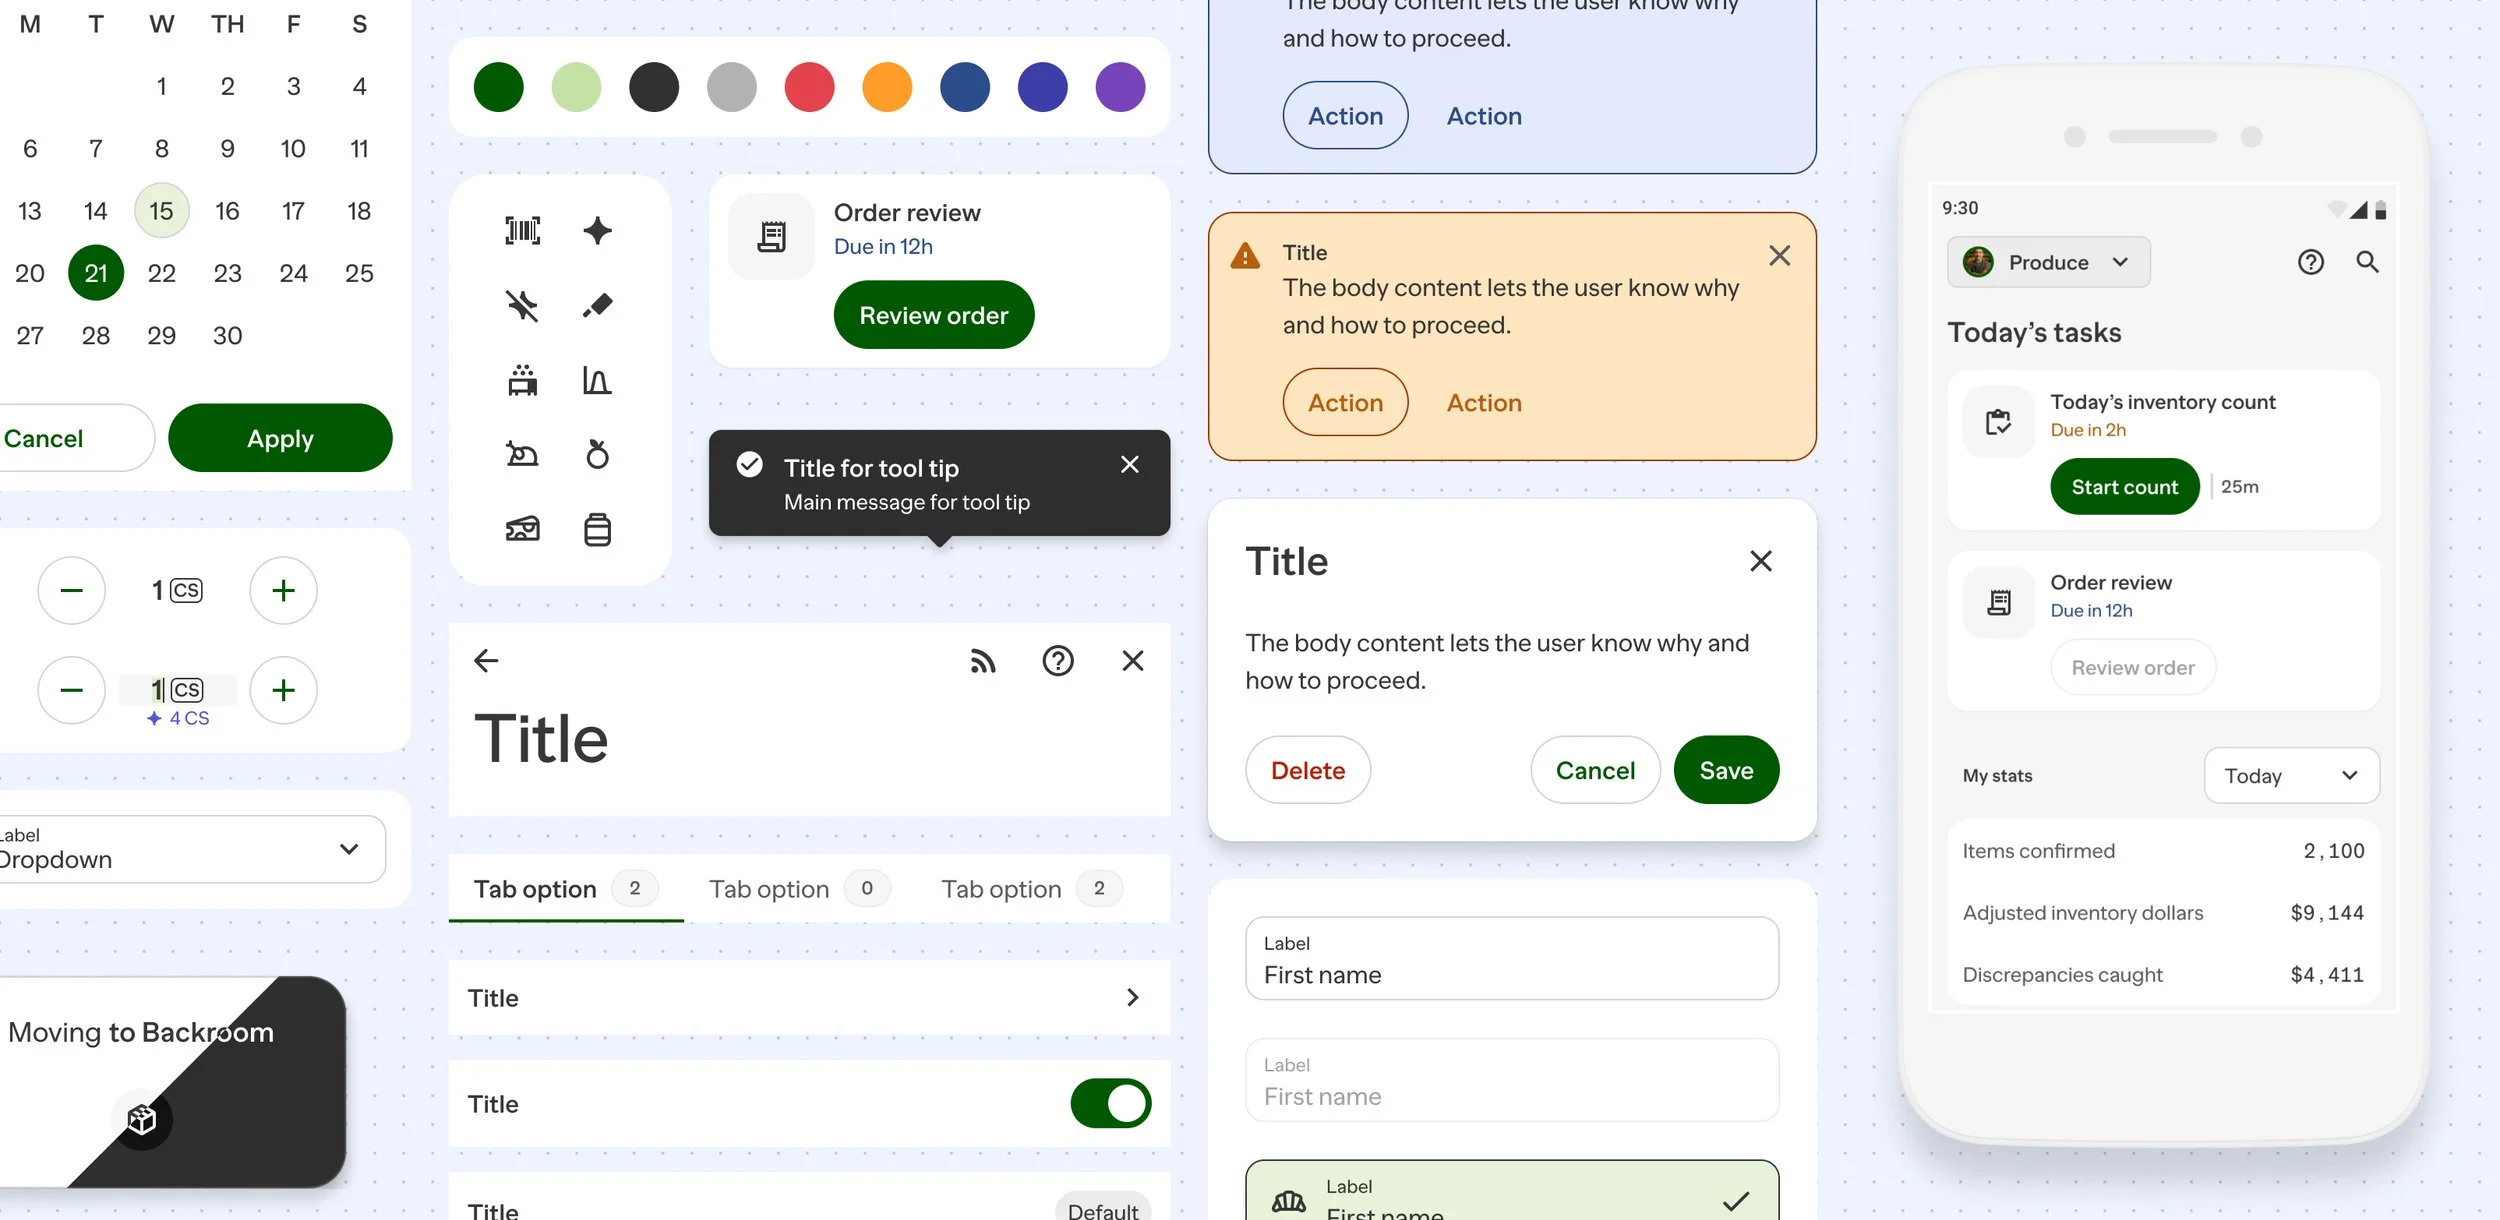
Task: Open help icon in the phone app header
Action: coord(2310,262)
